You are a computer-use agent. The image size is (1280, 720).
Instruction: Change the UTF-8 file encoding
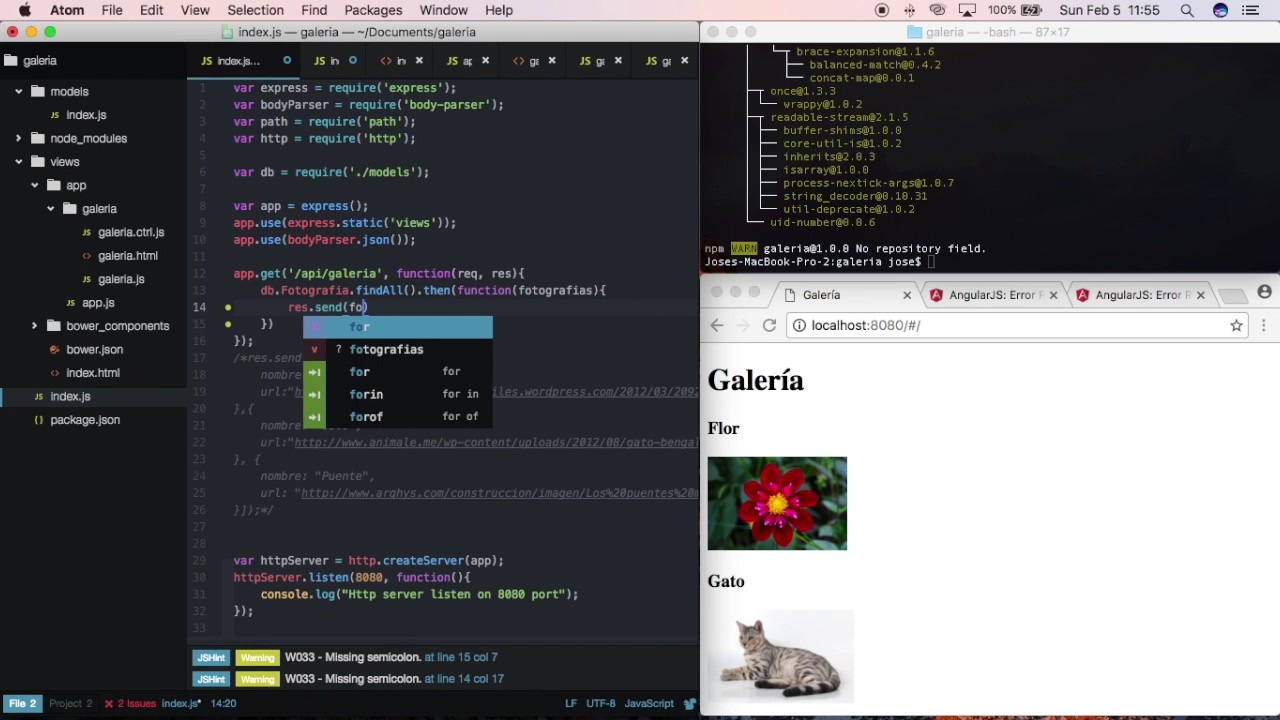(601, 703)
